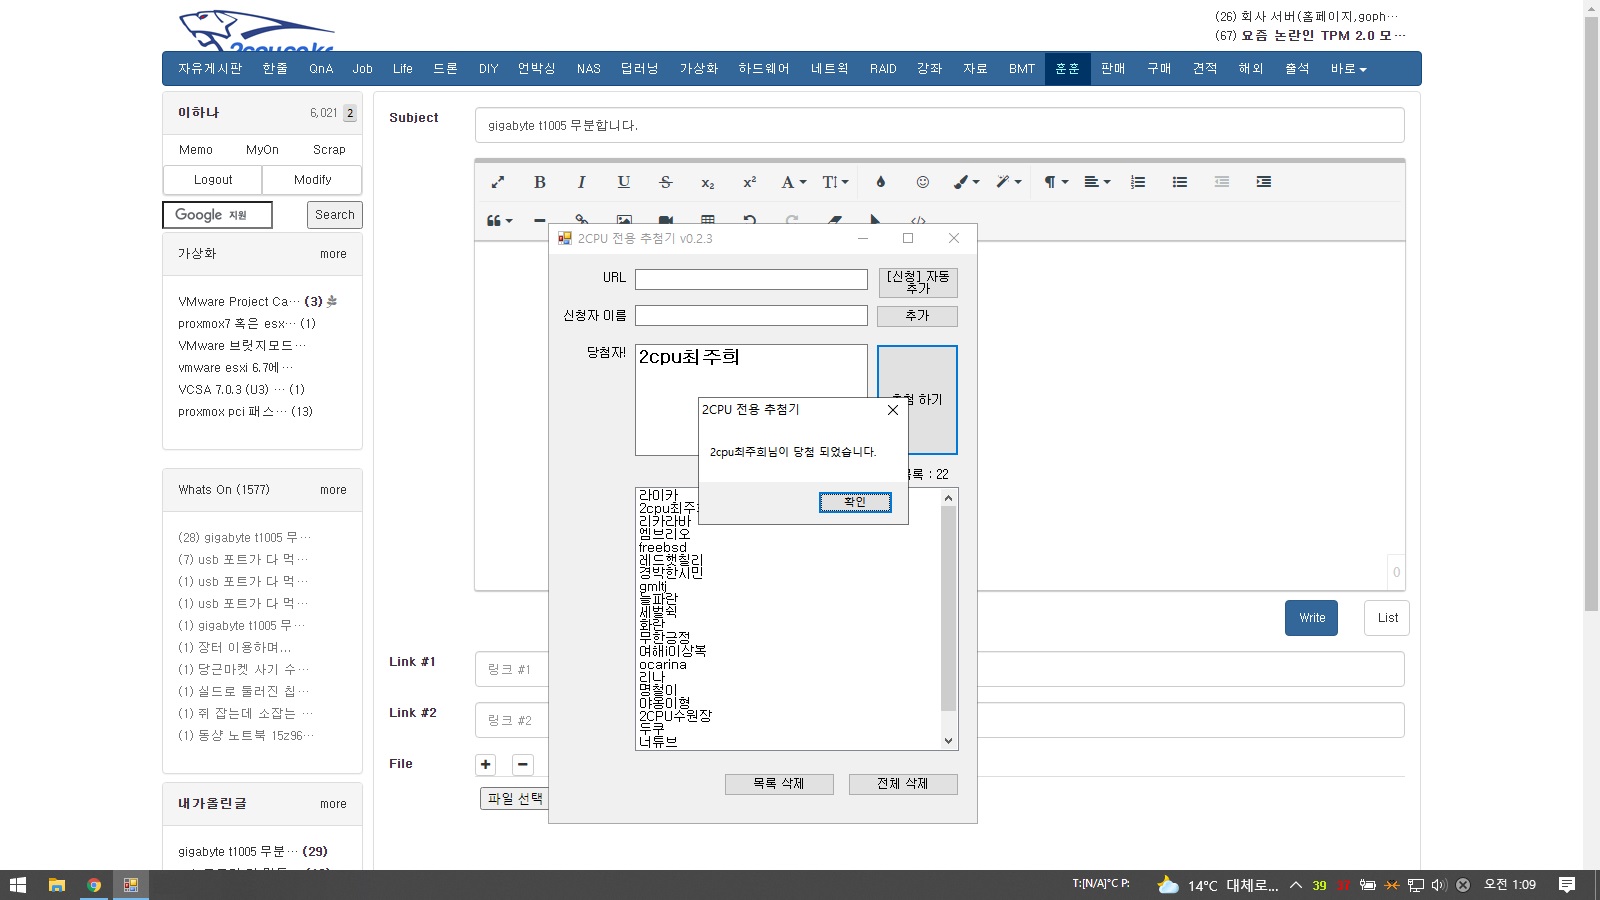The height and width of the screenshot is (900, 1600).
Task: Remove a file slot with the minus button
Action: click(x=523, y=765)
